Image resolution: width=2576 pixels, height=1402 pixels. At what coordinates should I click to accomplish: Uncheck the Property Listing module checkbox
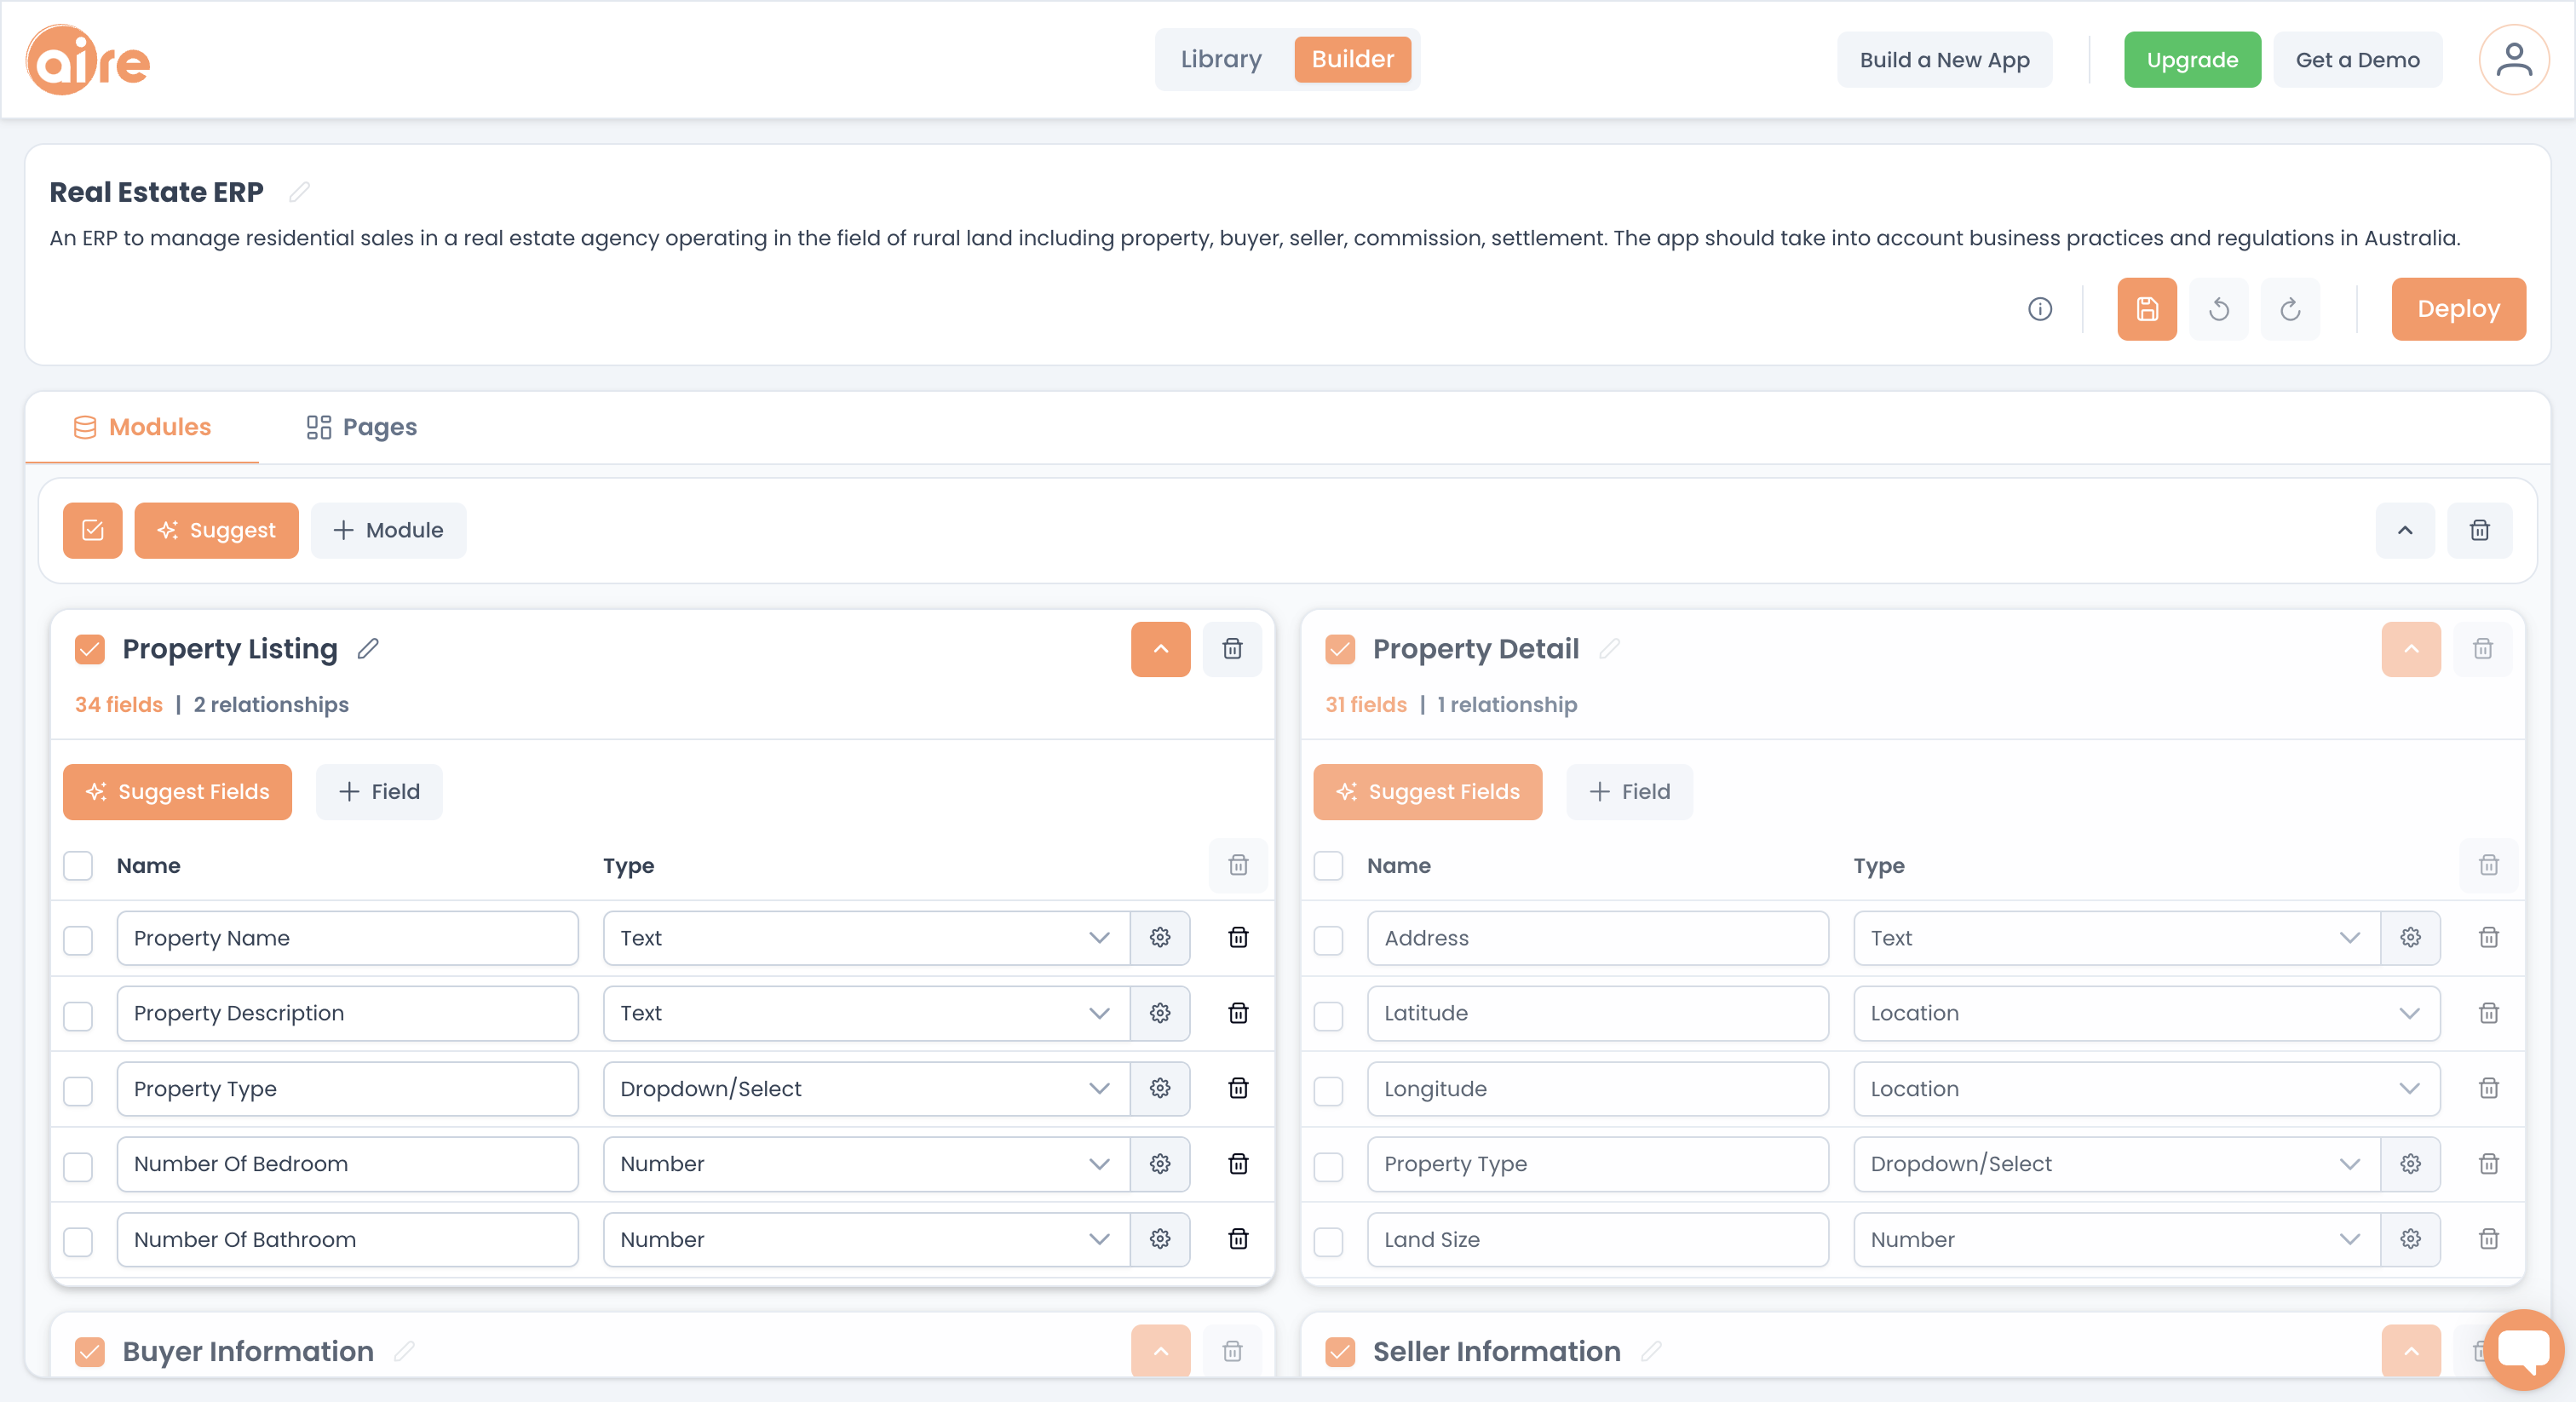coord(90,649)
